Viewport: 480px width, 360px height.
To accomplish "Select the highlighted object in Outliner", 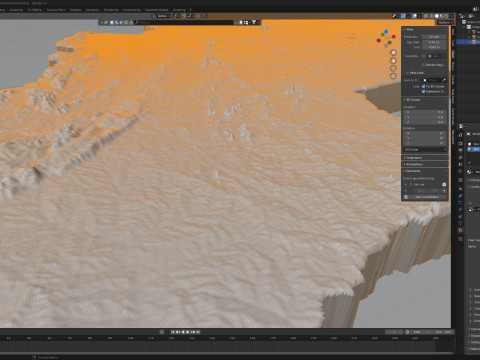I will pyautogui.click(x=468, y=42).
